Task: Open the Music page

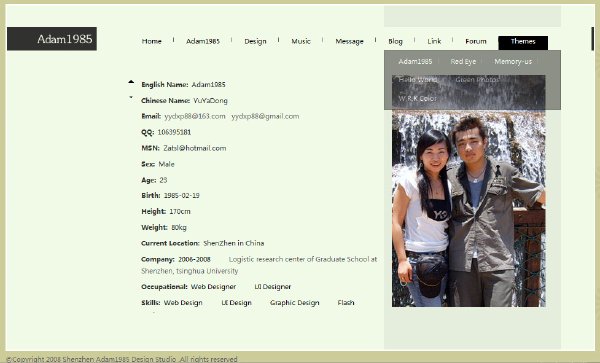Action: click(301, 41)
